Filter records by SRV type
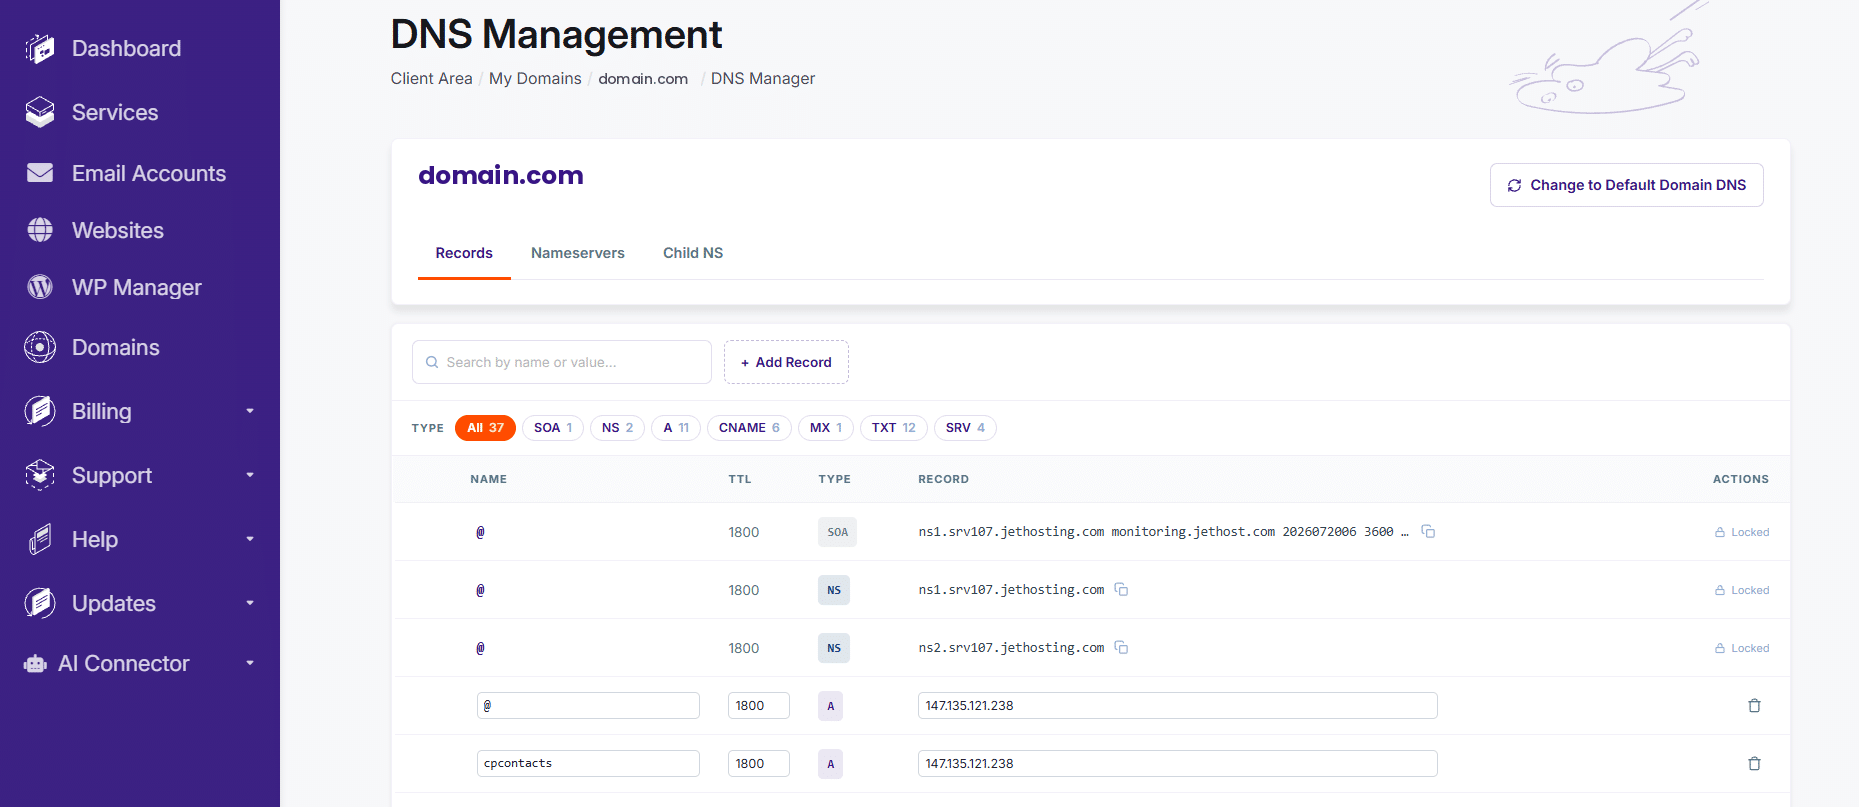 point(965,428)
